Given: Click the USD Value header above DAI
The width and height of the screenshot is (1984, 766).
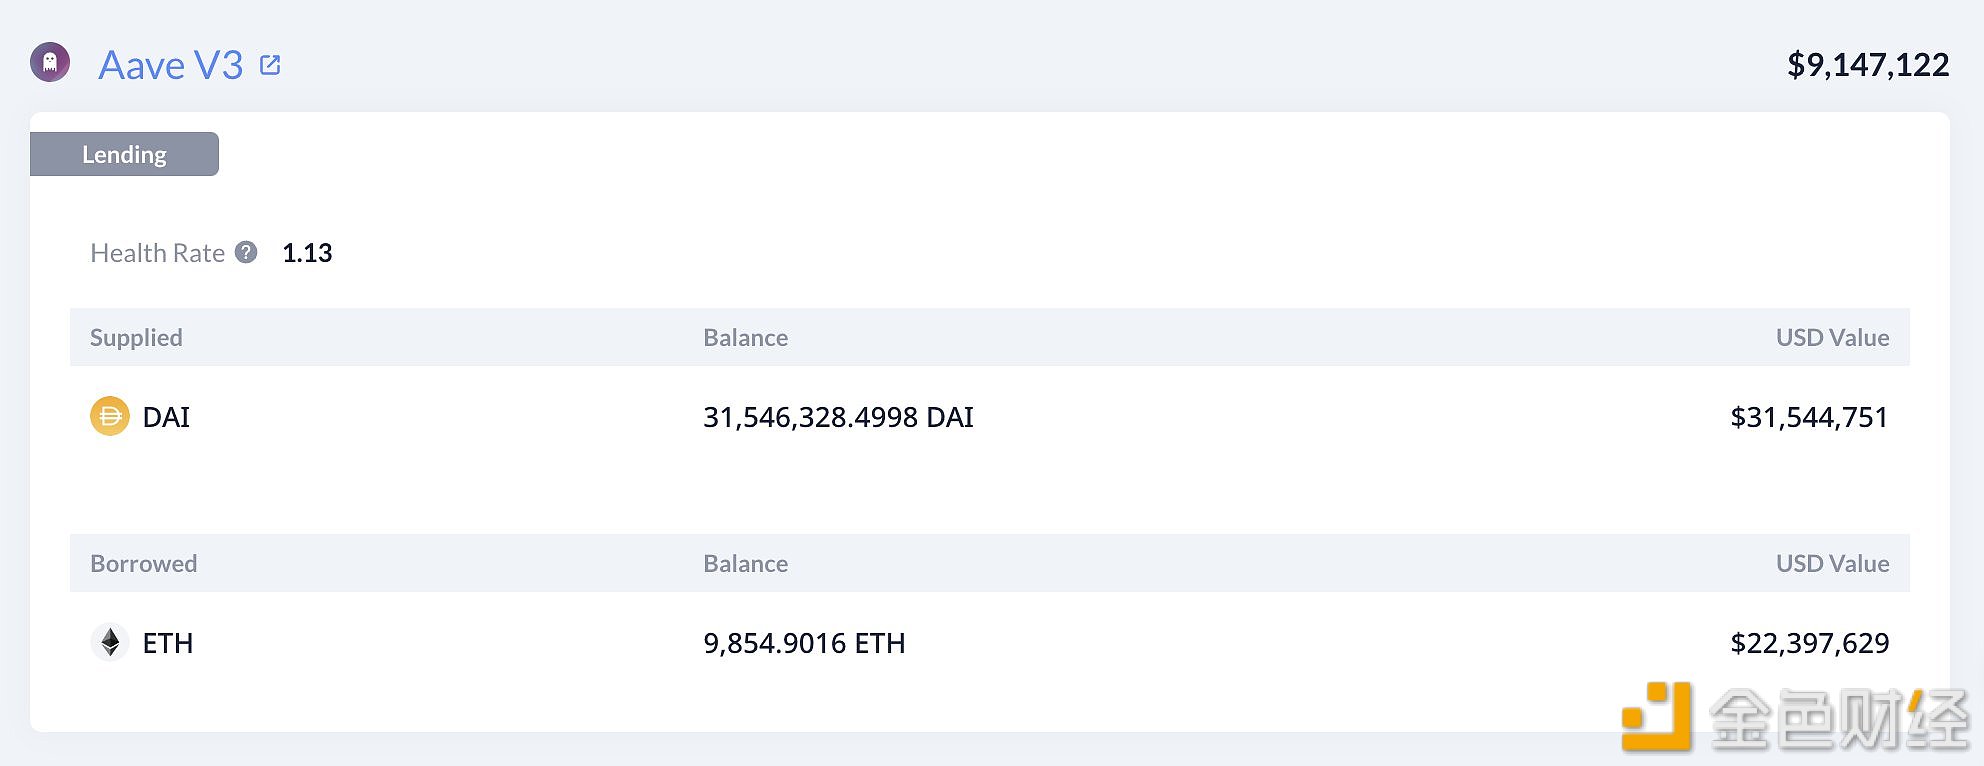Looking at the screenshot, I should coord(1832,337).
